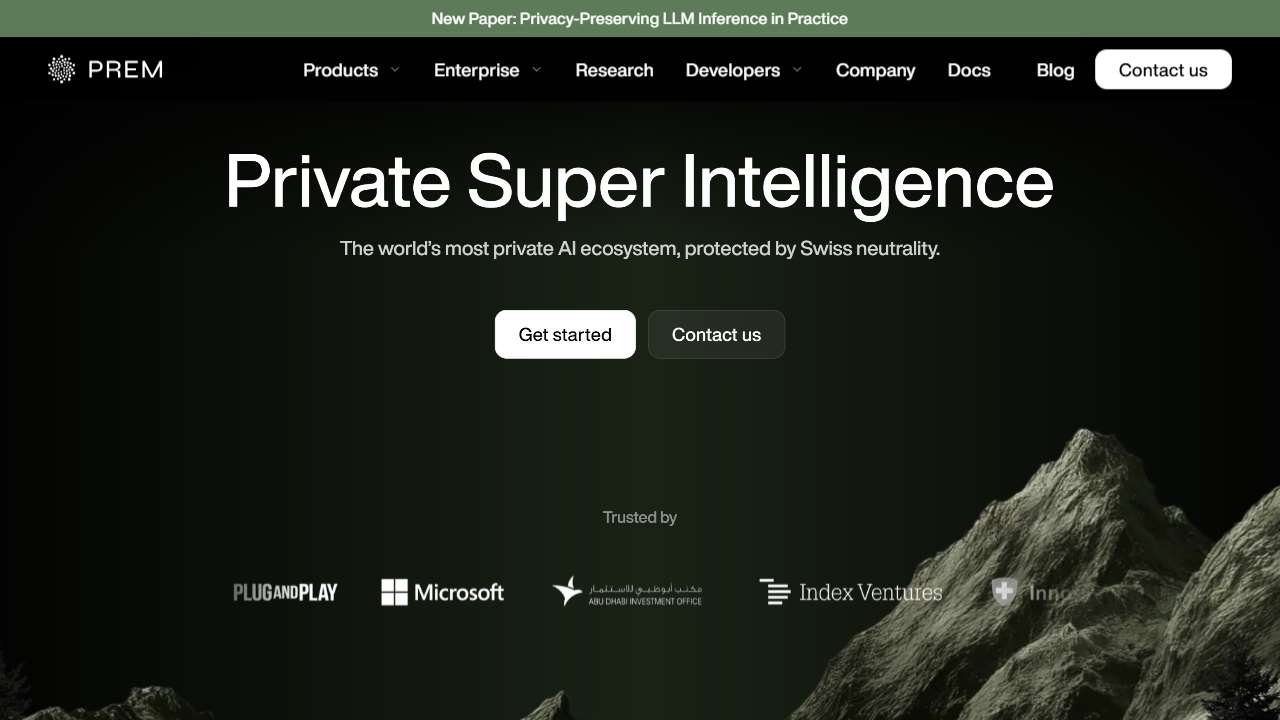Click the Swiss shield cross logo

(1004, 592)
